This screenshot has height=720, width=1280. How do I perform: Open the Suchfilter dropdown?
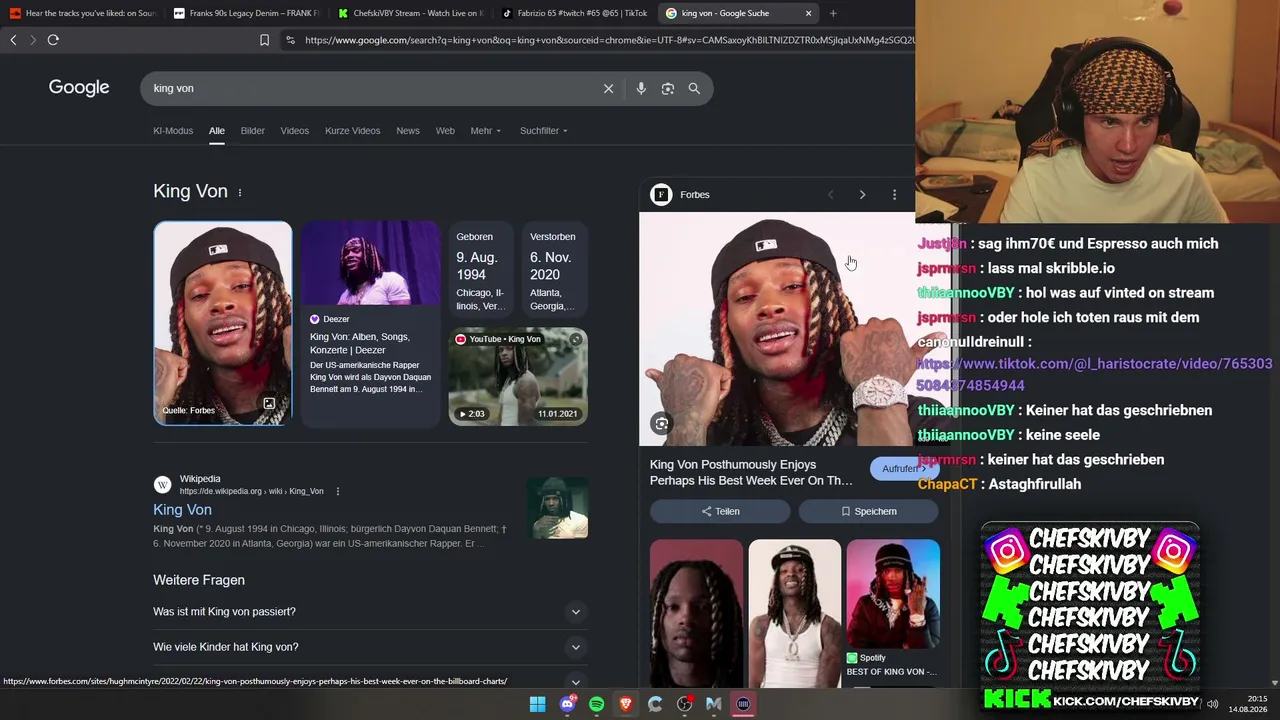[x=544, y=131]
